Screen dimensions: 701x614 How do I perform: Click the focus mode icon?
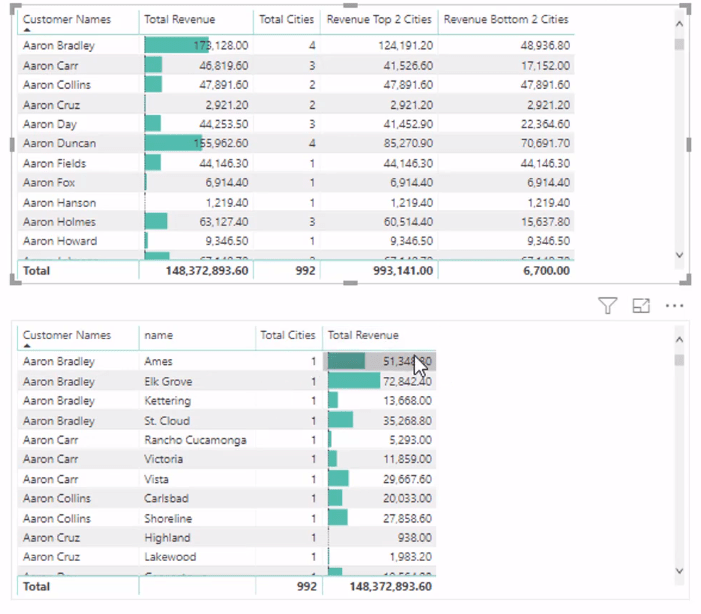pyautogui.click(x=641, y=306)
